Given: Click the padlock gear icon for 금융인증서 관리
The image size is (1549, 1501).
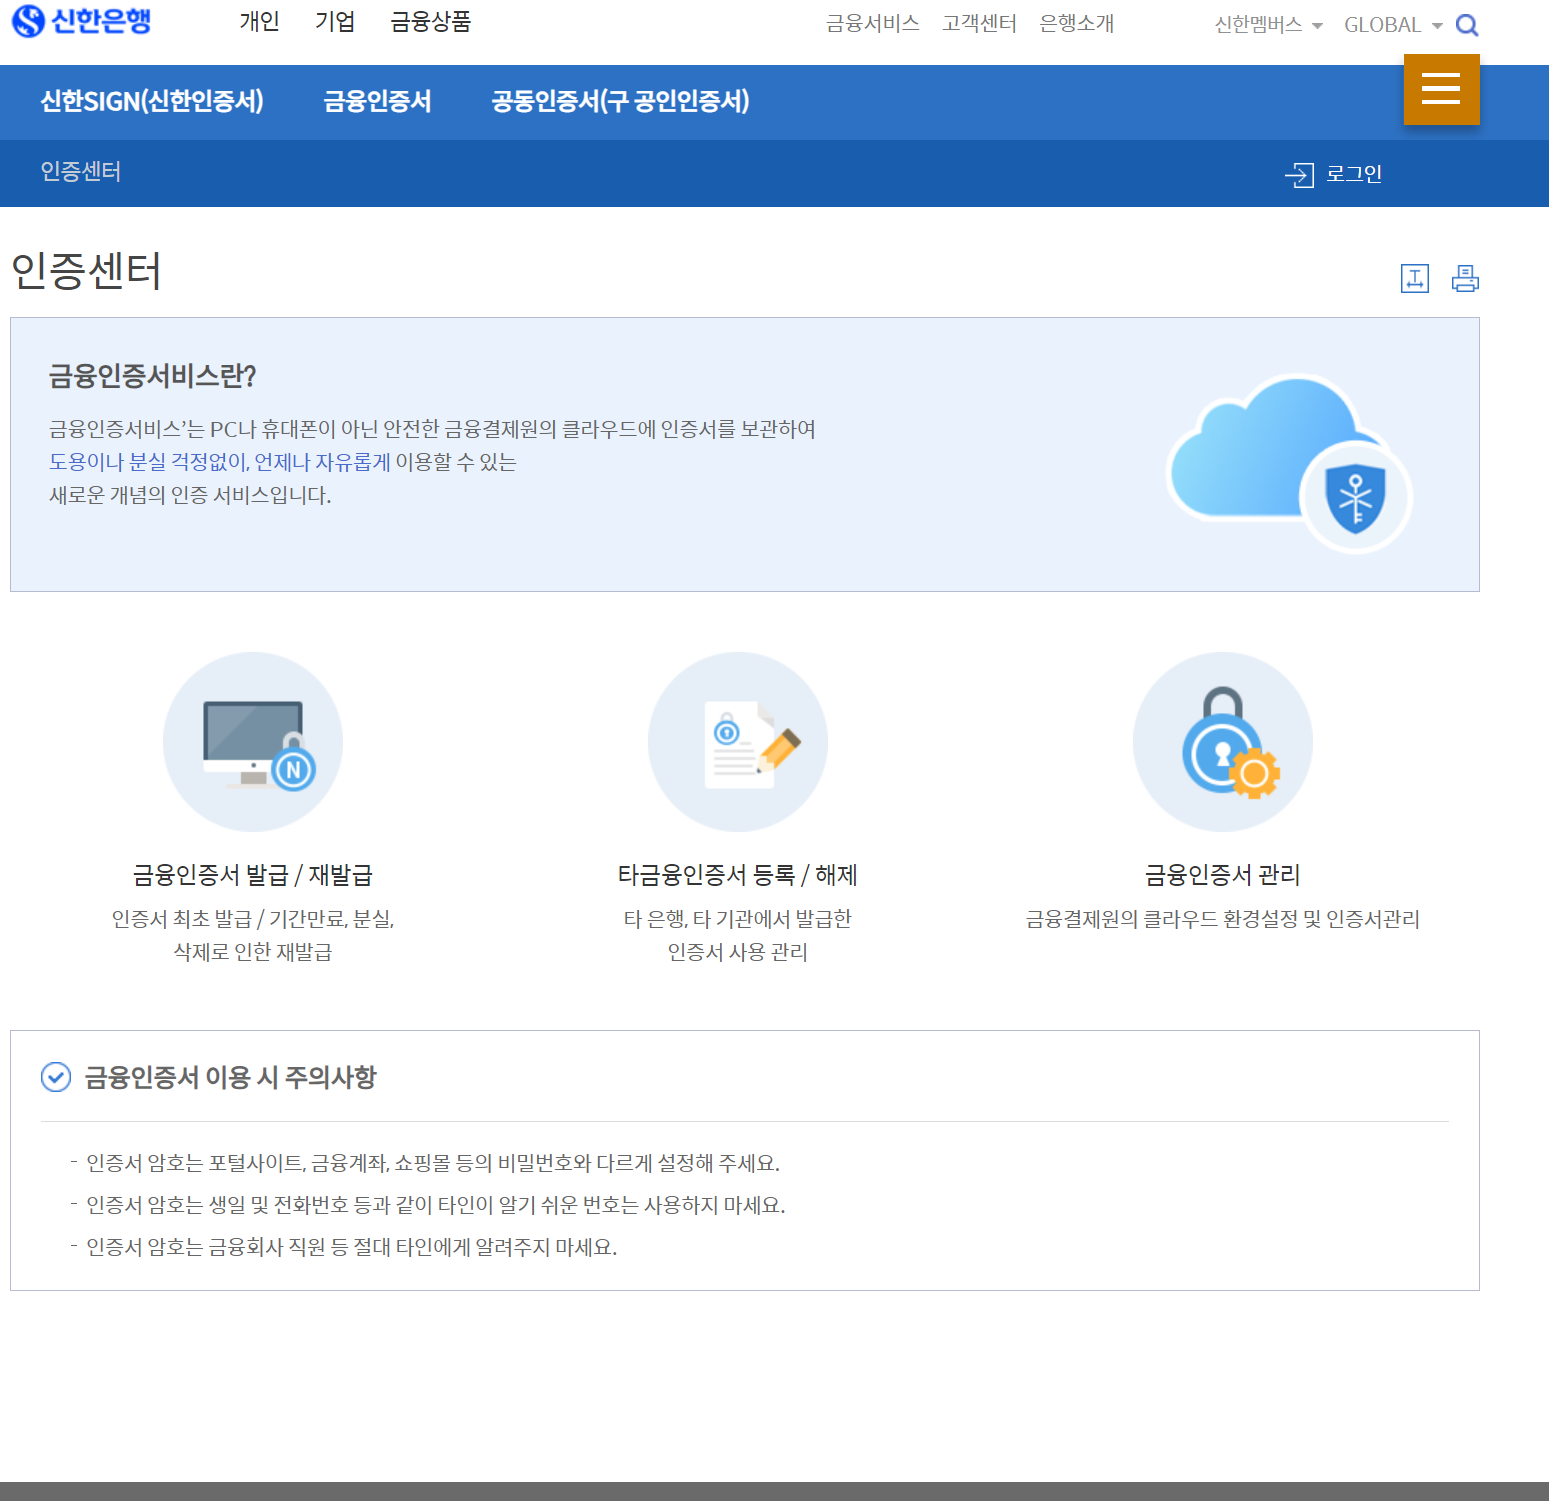Looking at the screenshot, I should click(x=1223, y=742).
